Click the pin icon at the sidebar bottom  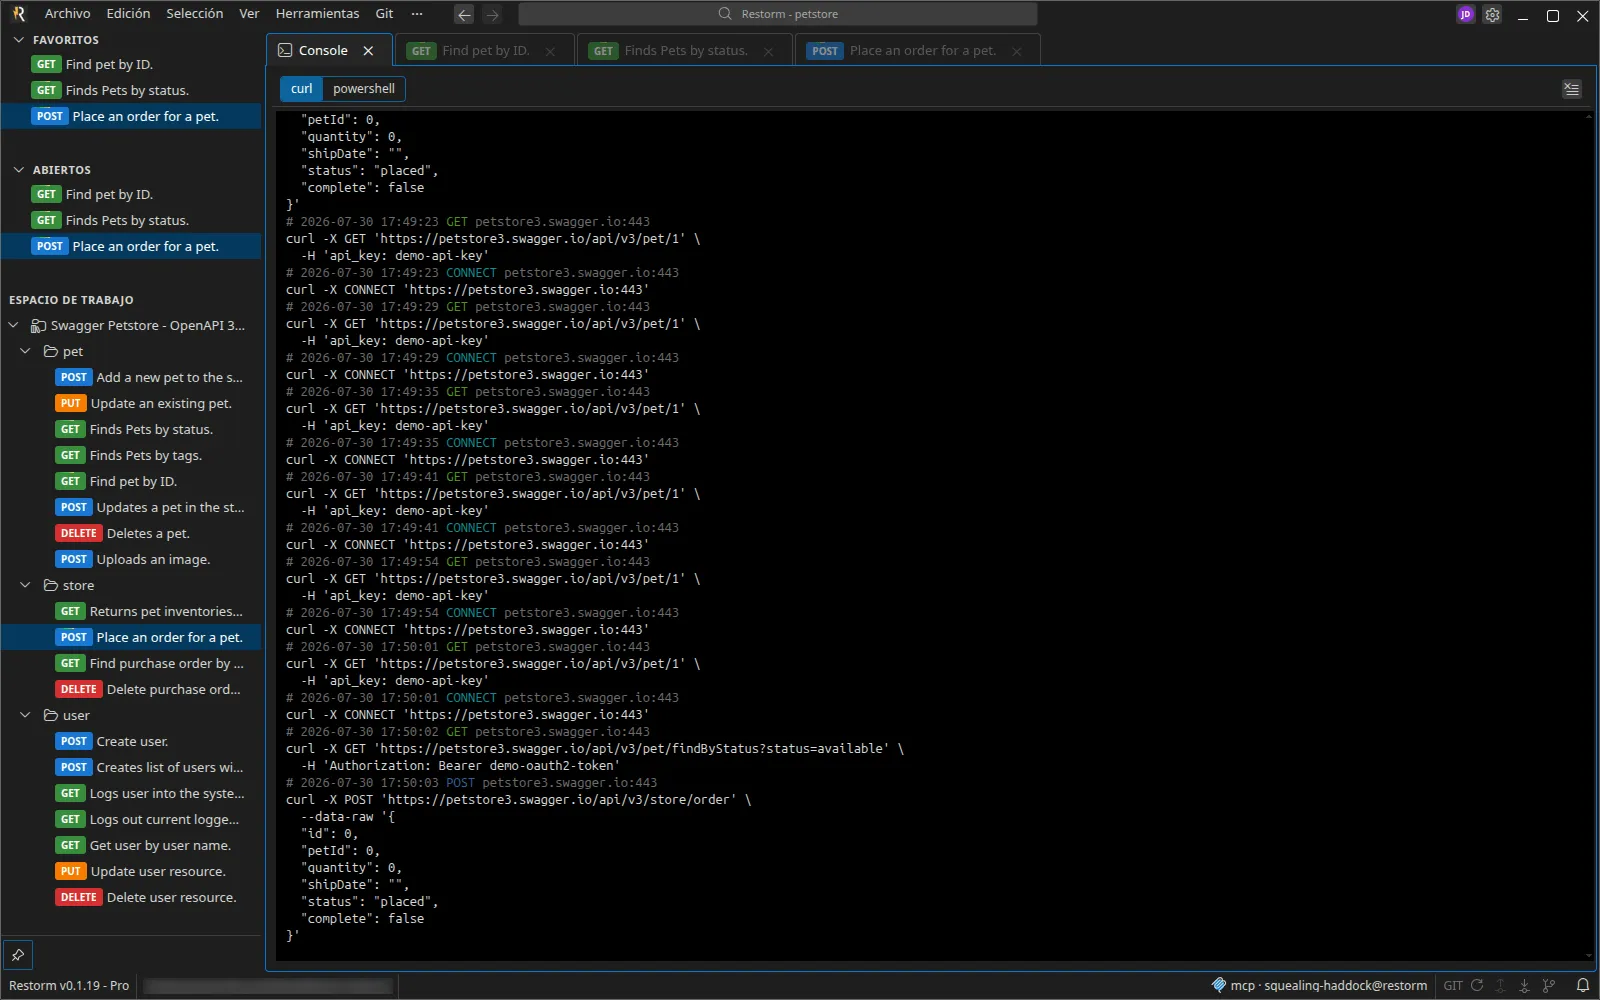18,955
